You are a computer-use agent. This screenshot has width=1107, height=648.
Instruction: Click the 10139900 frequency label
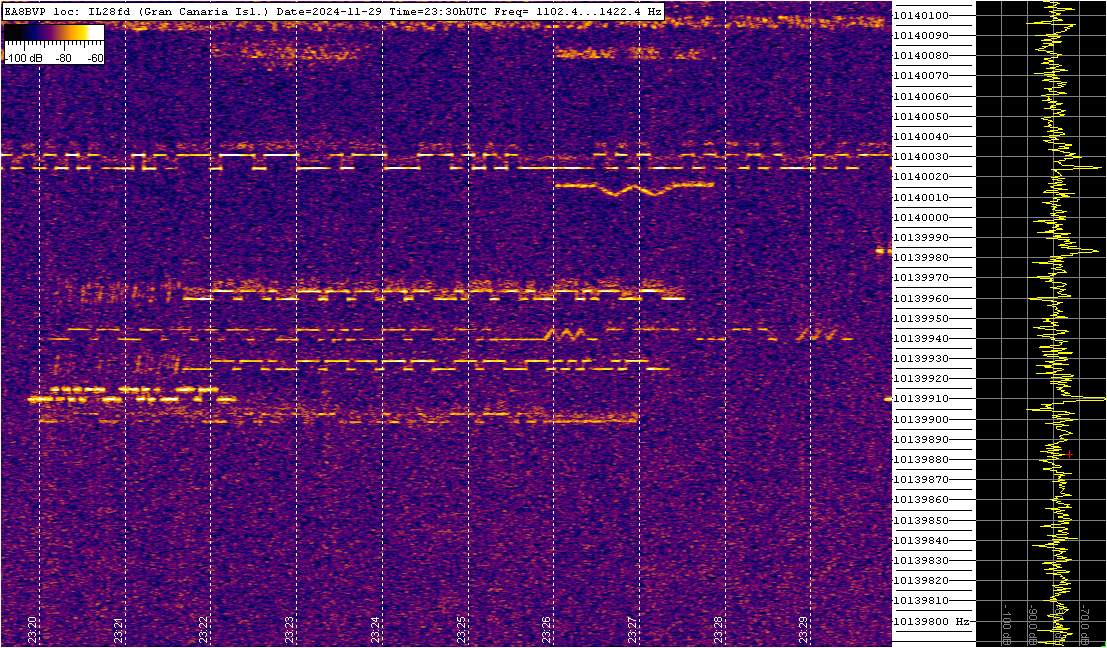pos(921,419)
